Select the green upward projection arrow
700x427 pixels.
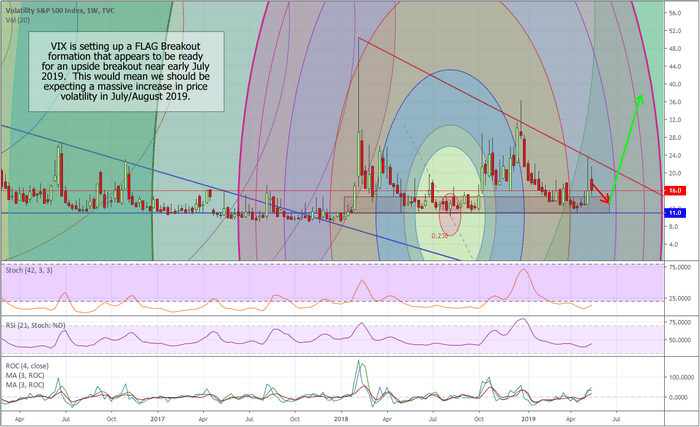pos(625,148)
